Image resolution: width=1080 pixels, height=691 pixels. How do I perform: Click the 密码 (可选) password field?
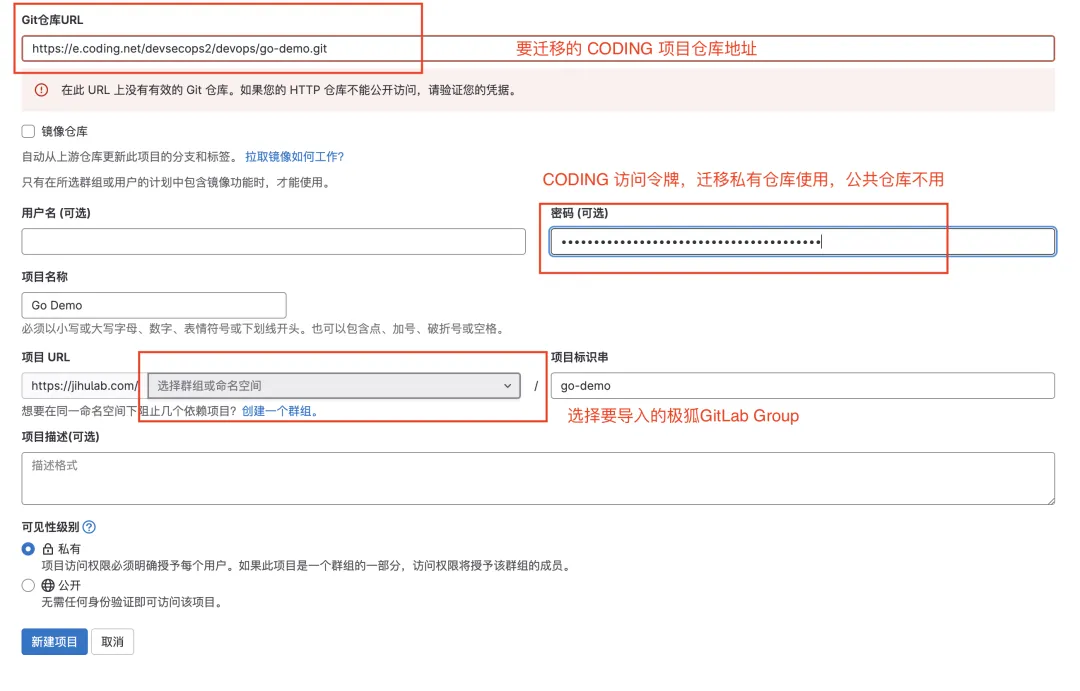click(x=802, y=242)
